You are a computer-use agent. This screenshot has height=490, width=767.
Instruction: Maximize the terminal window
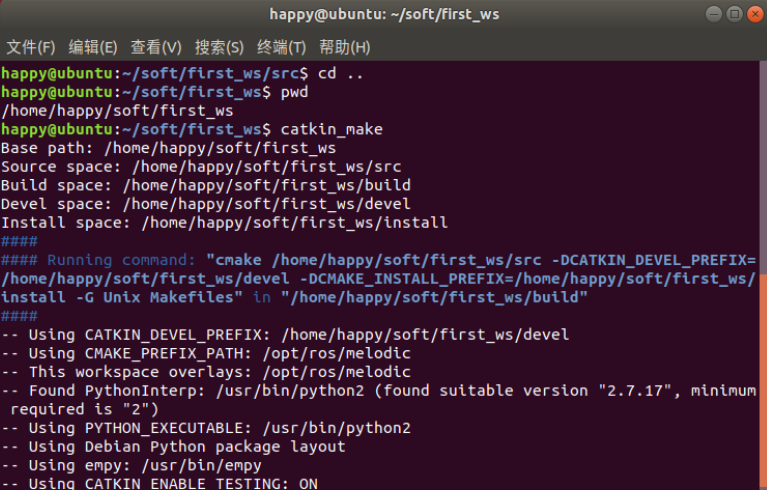[x=734, y=14]
